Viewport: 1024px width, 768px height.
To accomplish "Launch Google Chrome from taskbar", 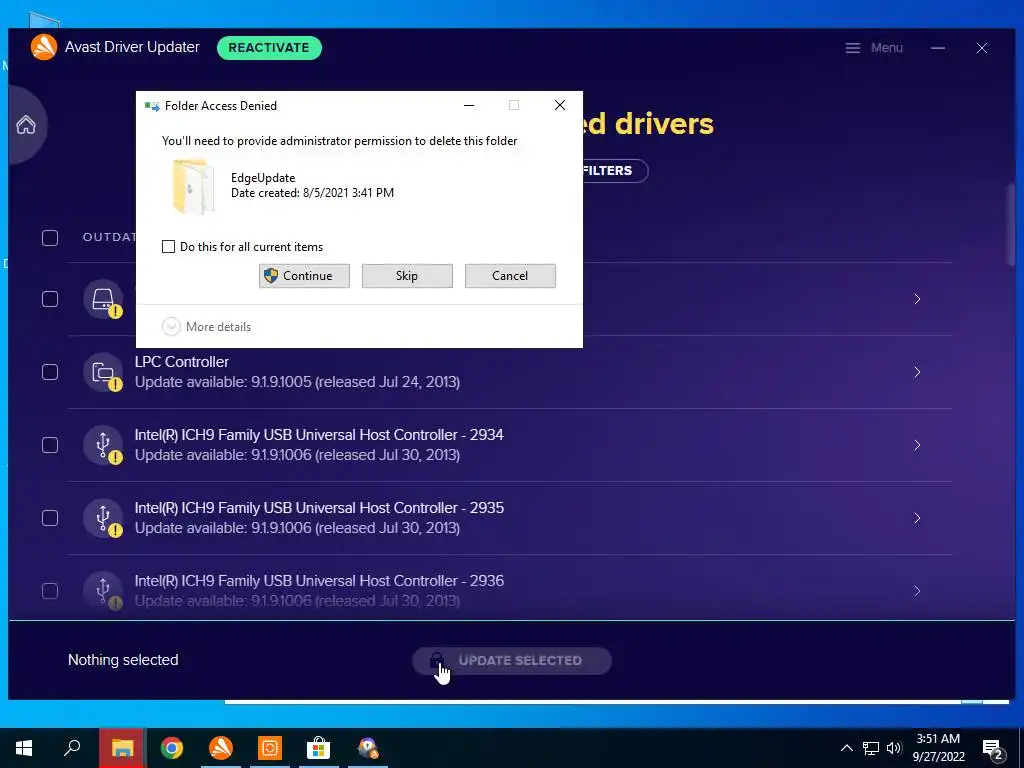I will point(172,748).
